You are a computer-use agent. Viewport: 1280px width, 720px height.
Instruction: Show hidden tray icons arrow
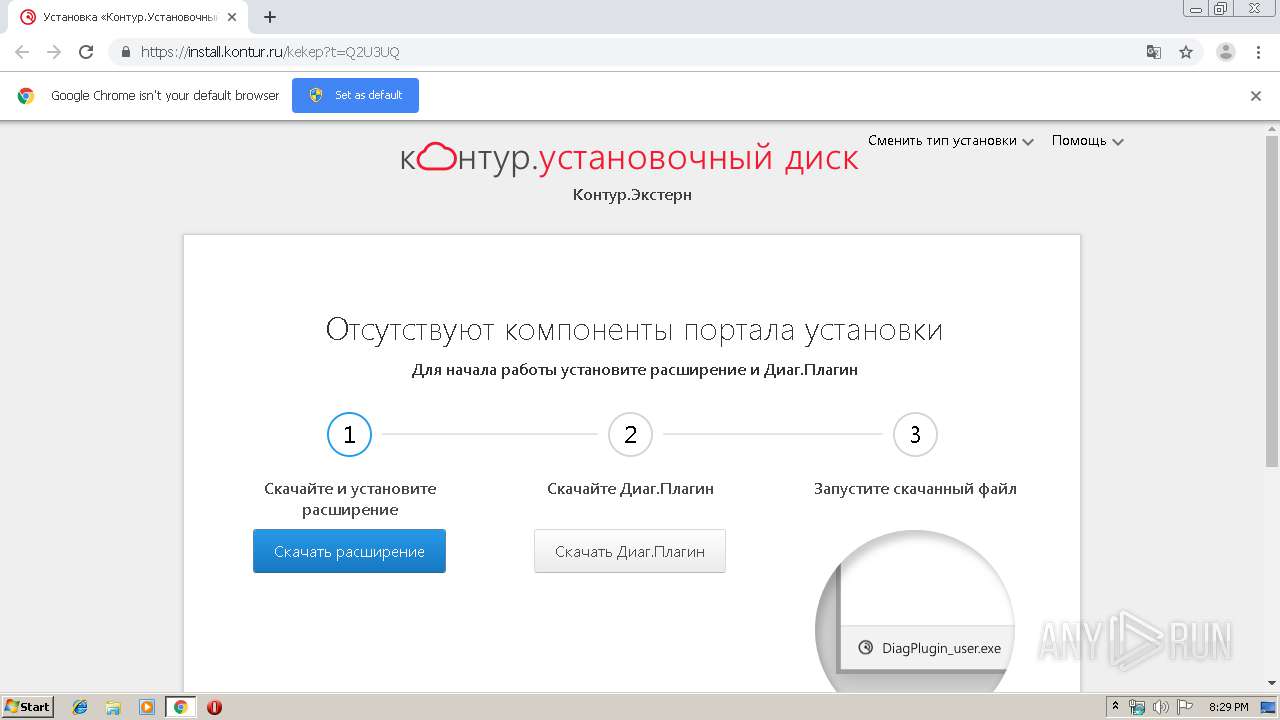pos(1116,707)
